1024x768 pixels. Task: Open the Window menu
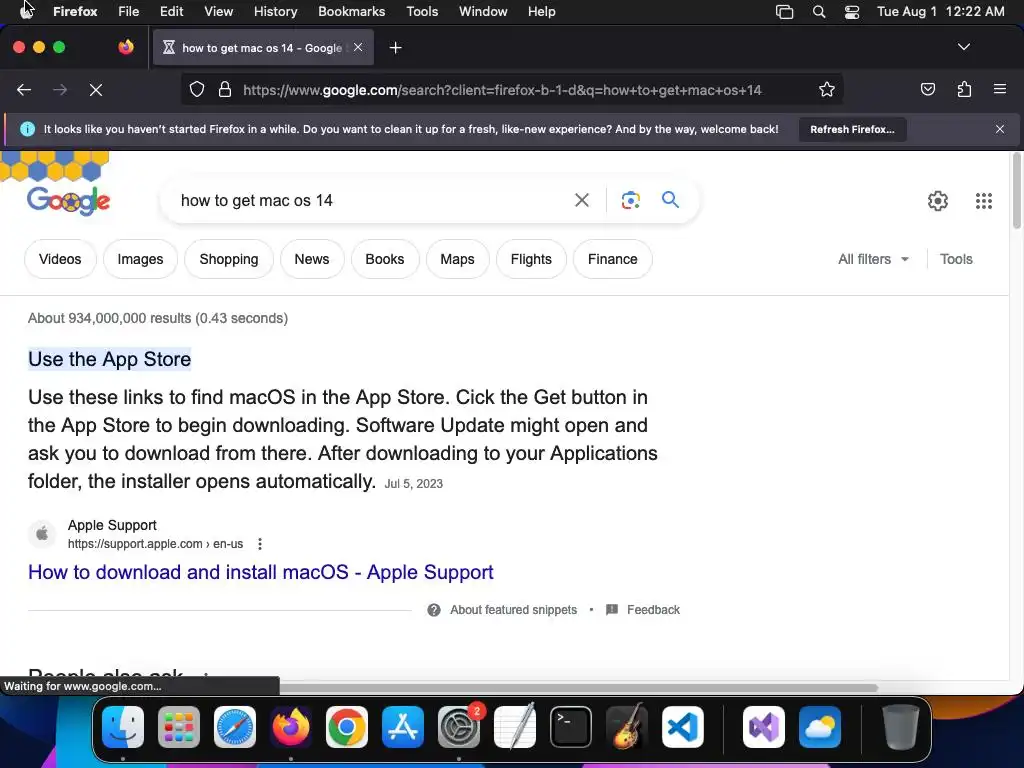(x=483, y=11)
